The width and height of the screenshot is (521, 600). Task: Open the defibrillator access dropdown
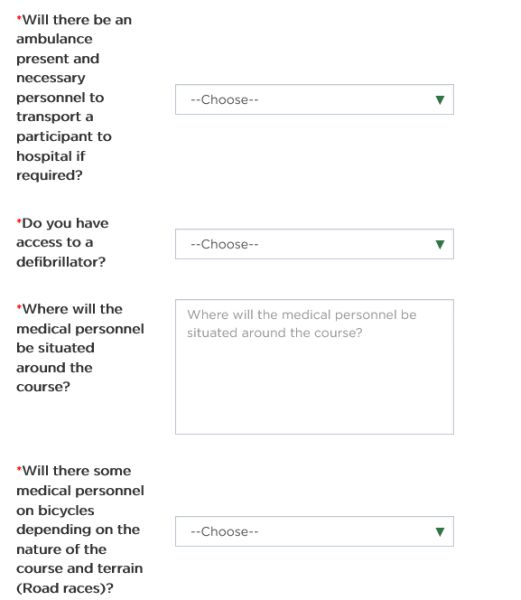314,244
